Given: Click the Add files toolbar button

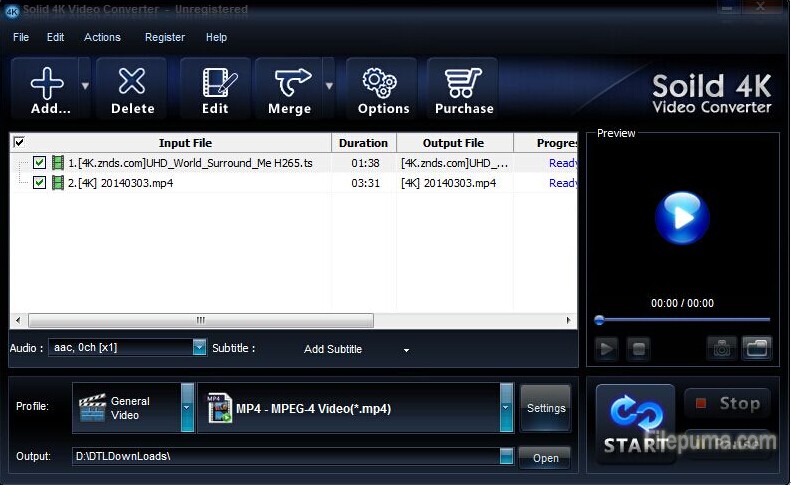Looking at the screenshot, I should (46, 89).
